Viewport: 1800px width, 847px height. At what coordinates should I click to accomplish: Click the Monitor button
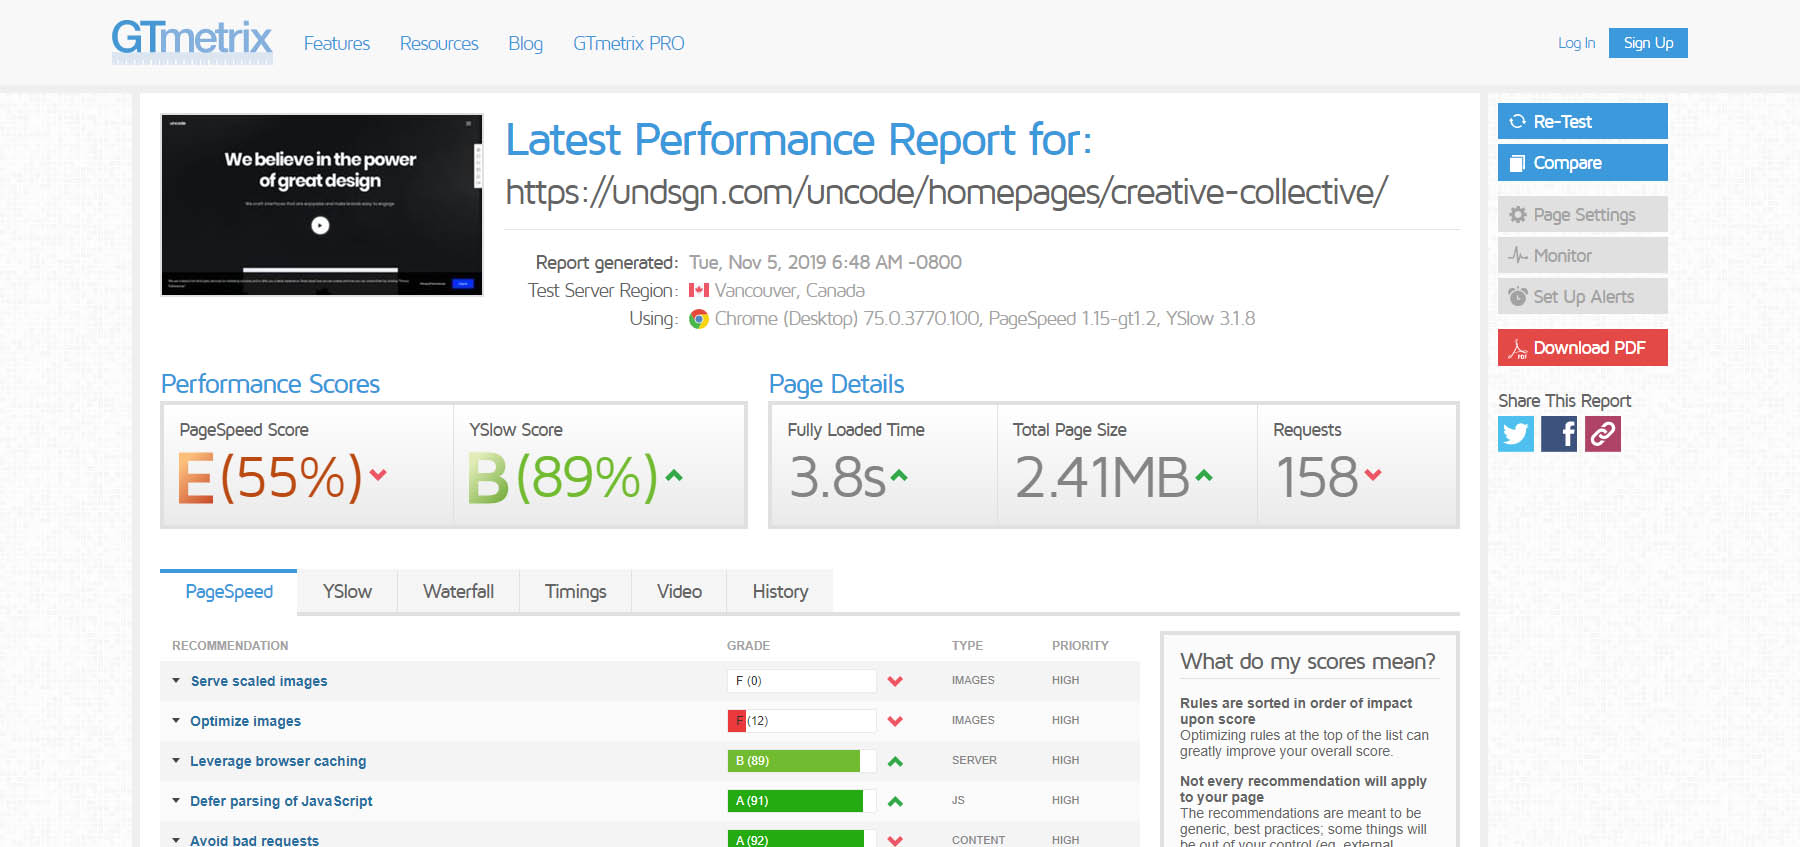click(x=1582, y=255)
